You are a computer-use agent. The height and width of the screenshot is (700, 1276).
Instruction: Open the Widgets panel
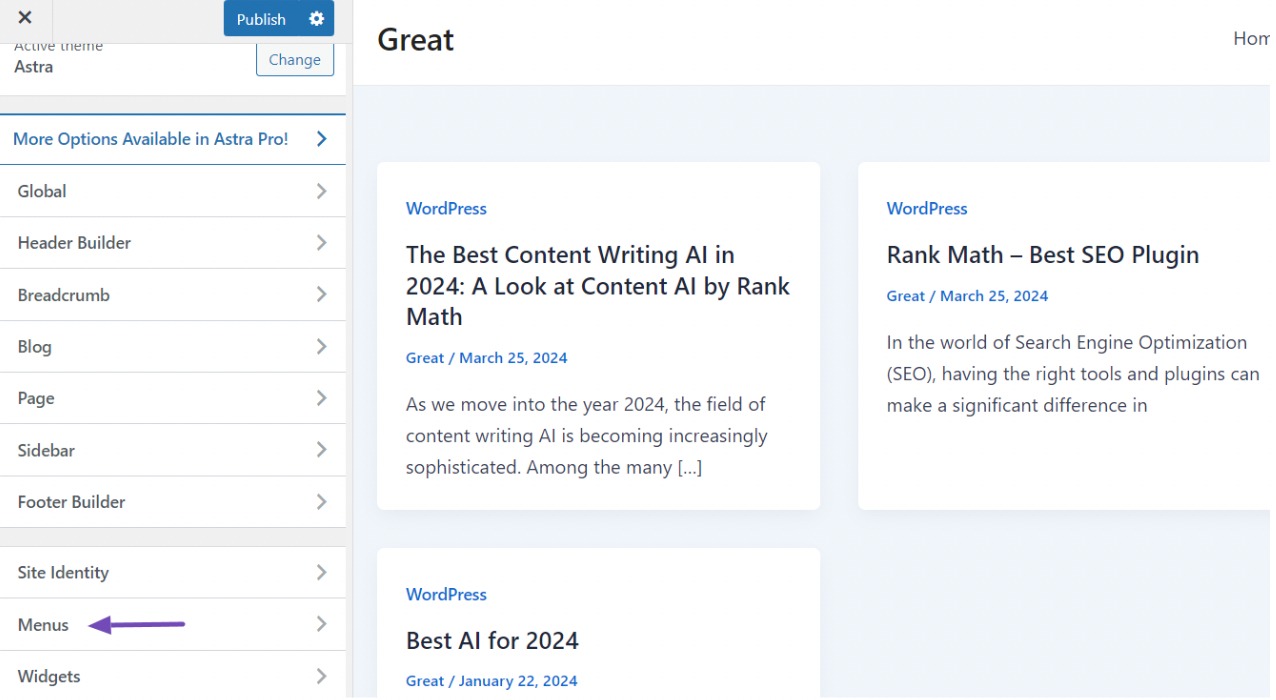[x=173, y=676]
